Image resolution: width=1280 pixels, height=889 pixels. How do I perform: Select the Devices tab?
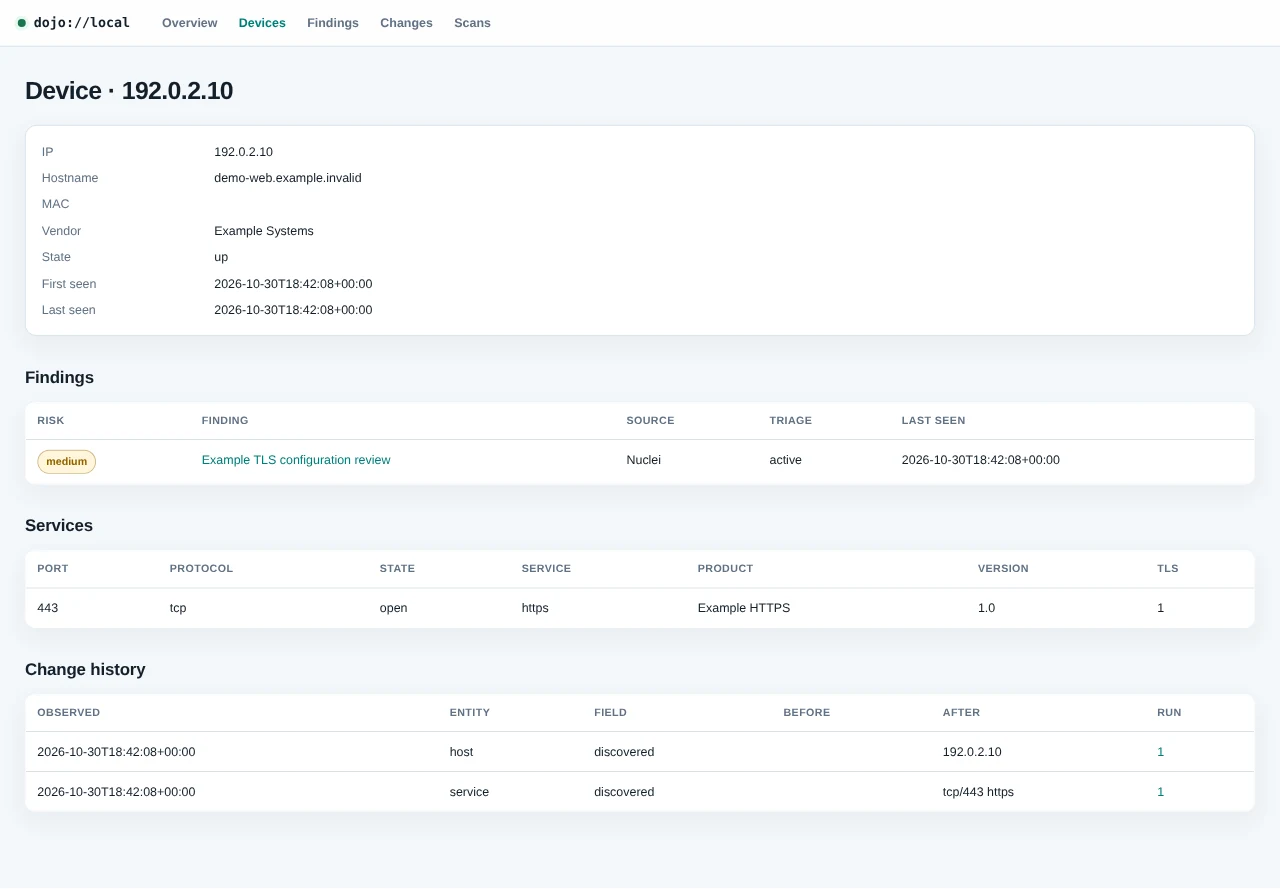pos(262,23)
